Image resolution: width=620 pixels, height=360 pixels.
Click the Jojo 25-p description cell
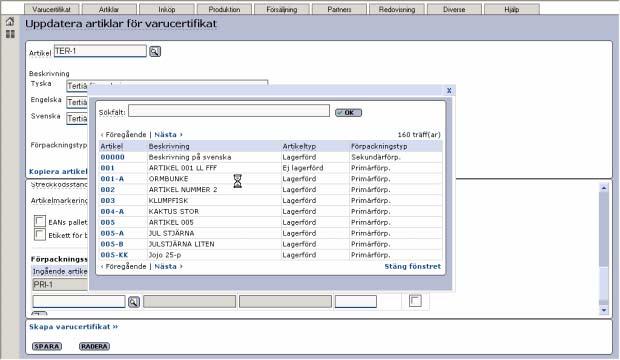point(165,255)
